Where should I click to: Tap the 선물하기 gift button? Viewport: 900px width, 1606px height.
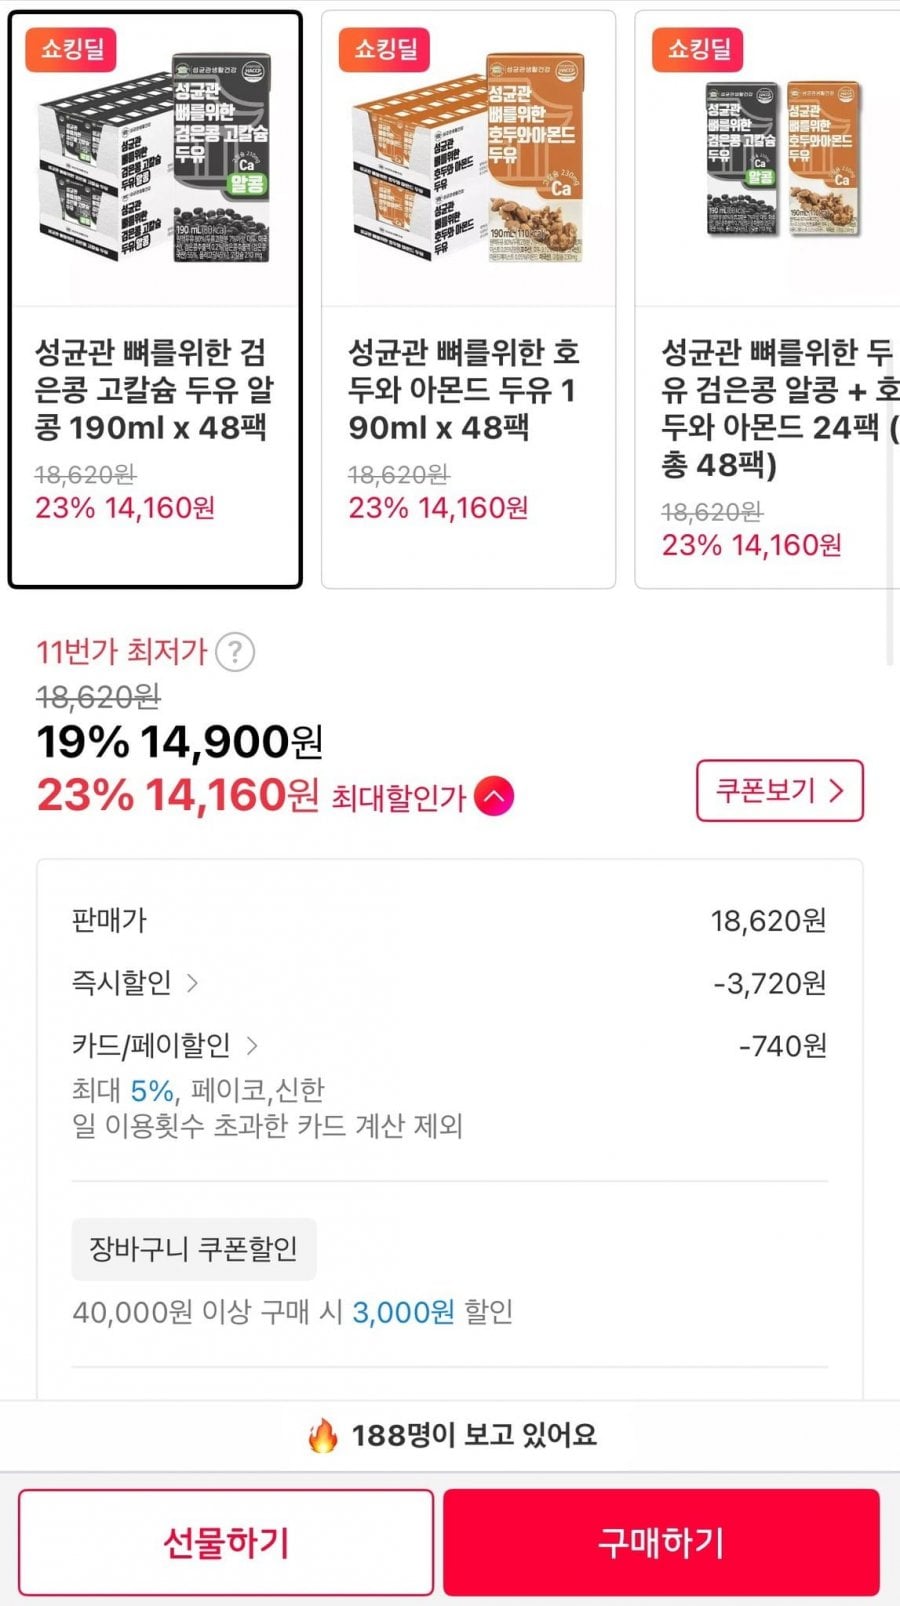pos(226,1542)
